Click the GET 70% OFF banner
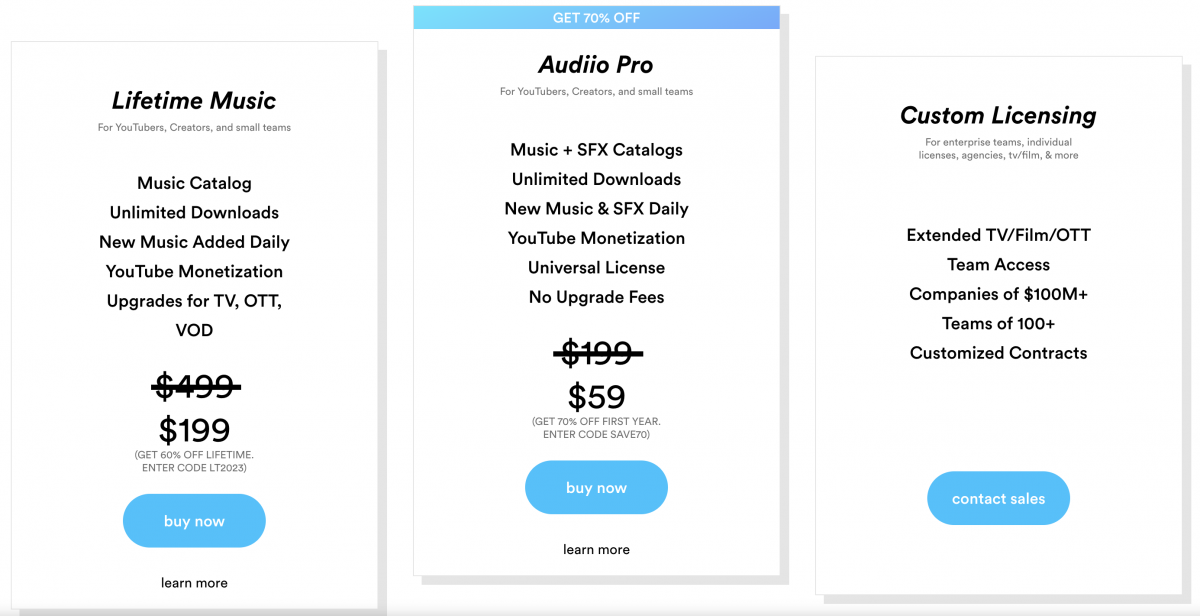The width and height of the screenshot is (1200, 616). (x=596, y=16)
